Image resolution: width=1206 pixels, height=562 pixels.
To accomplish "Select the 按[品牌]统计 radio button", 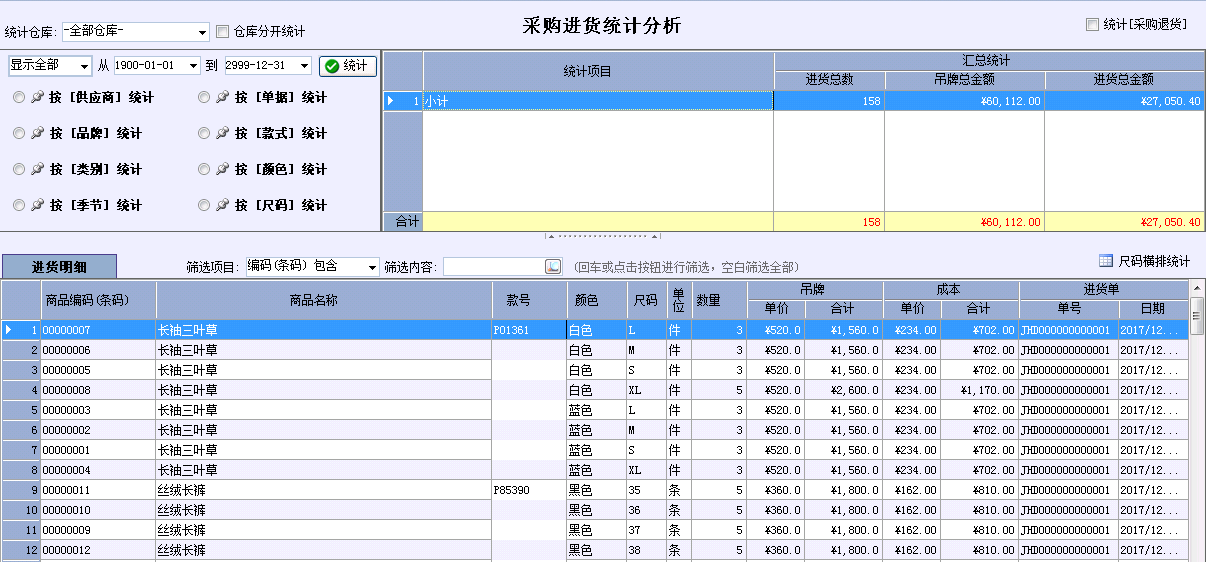I will click(x=19, y=133).
